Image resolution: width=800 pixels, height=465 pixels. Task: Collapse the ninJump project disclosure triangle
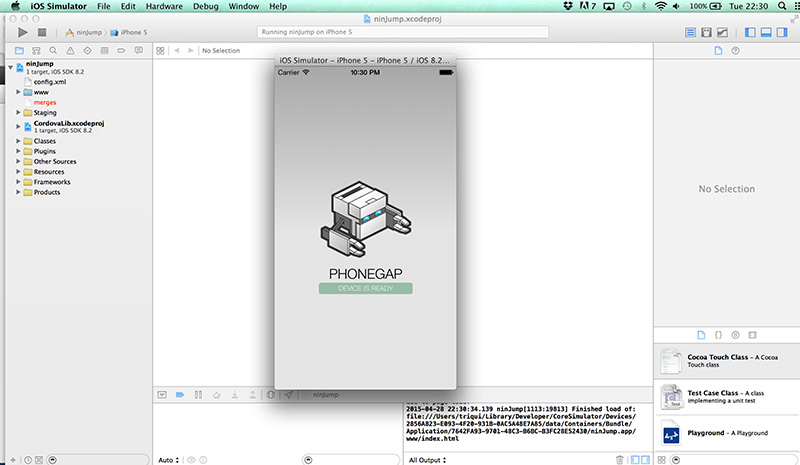(11, 67)
